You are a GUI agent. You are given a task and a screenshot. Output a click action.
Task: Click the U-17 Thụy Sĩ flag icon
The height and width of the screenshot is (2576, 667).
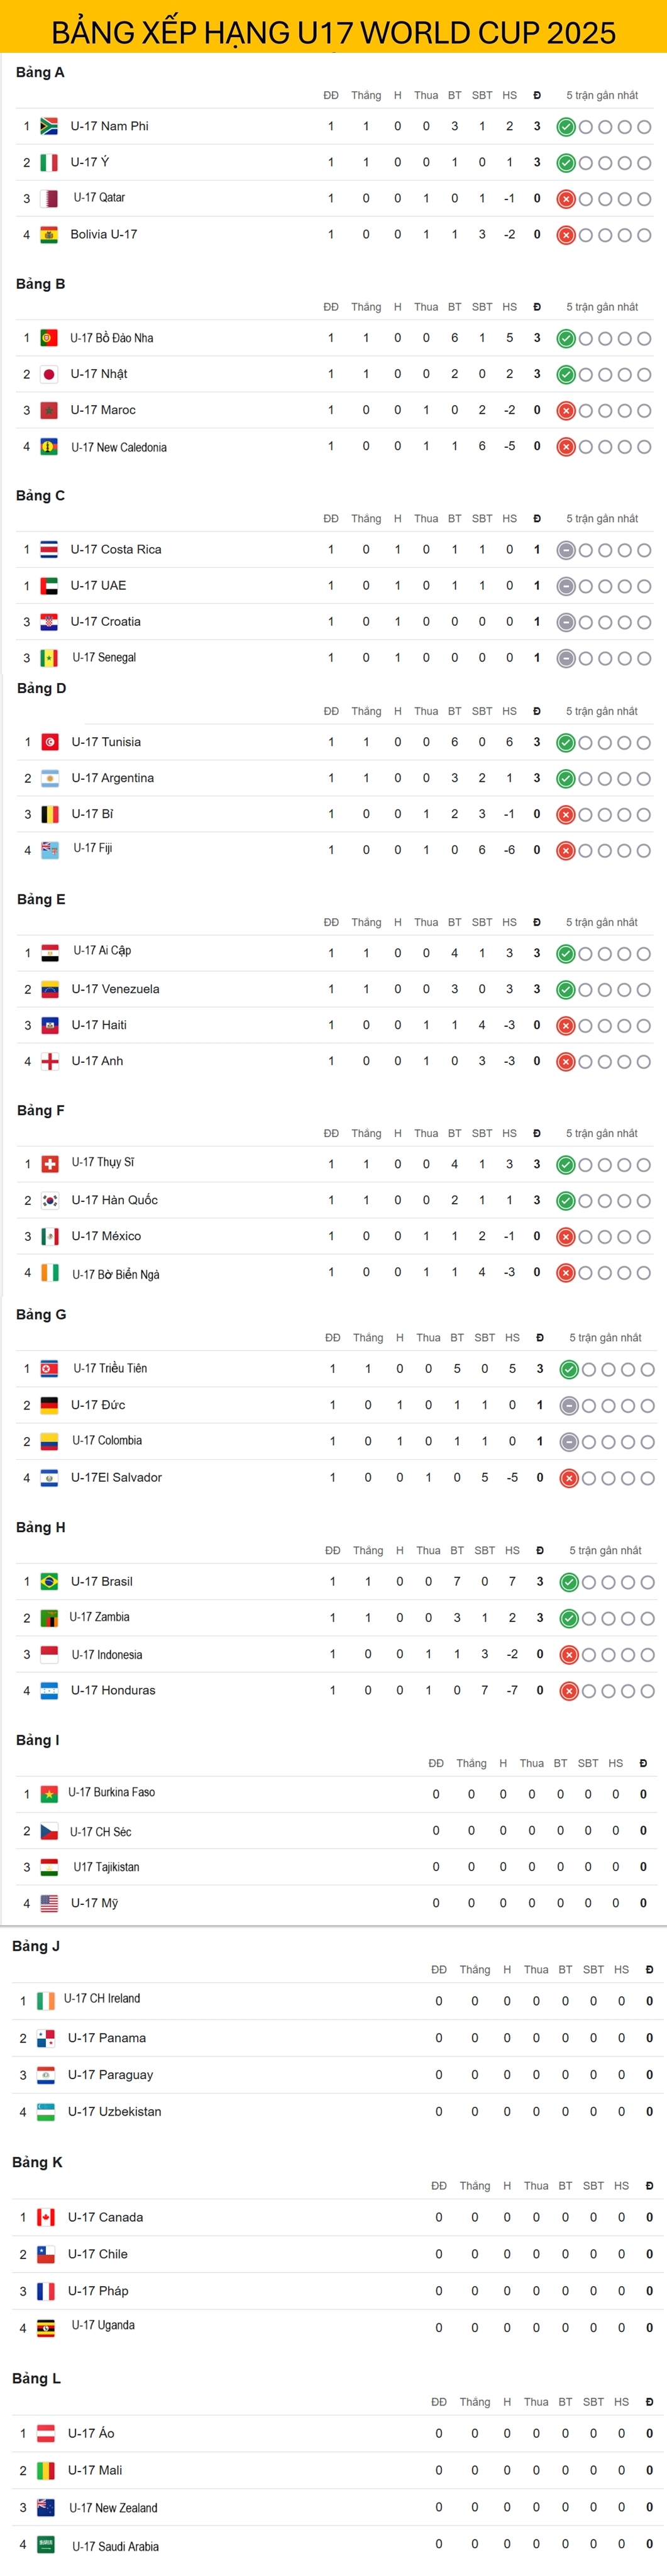pos(49,1164)
